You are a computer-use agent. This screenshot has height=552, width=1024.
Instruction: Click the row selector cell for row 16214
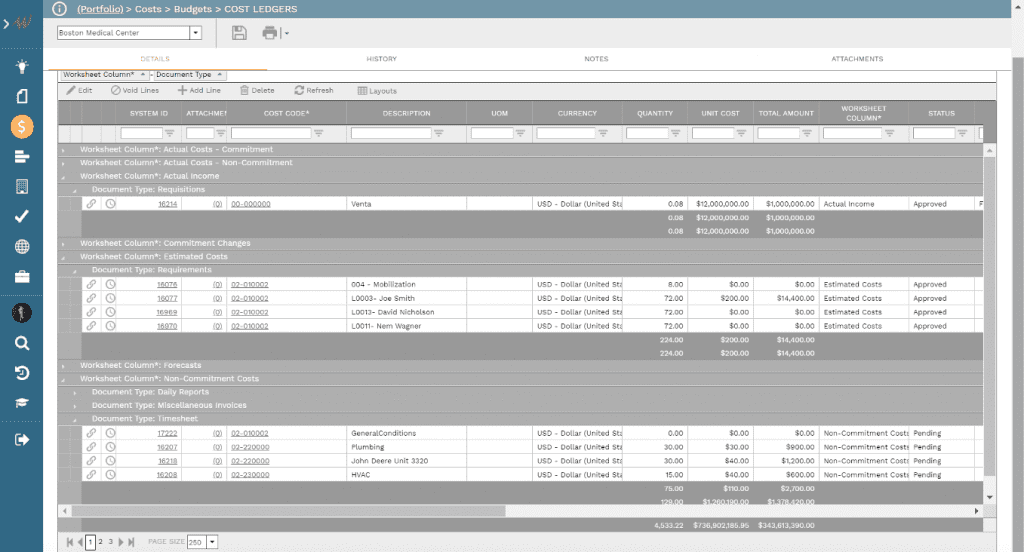coord(69,204)
